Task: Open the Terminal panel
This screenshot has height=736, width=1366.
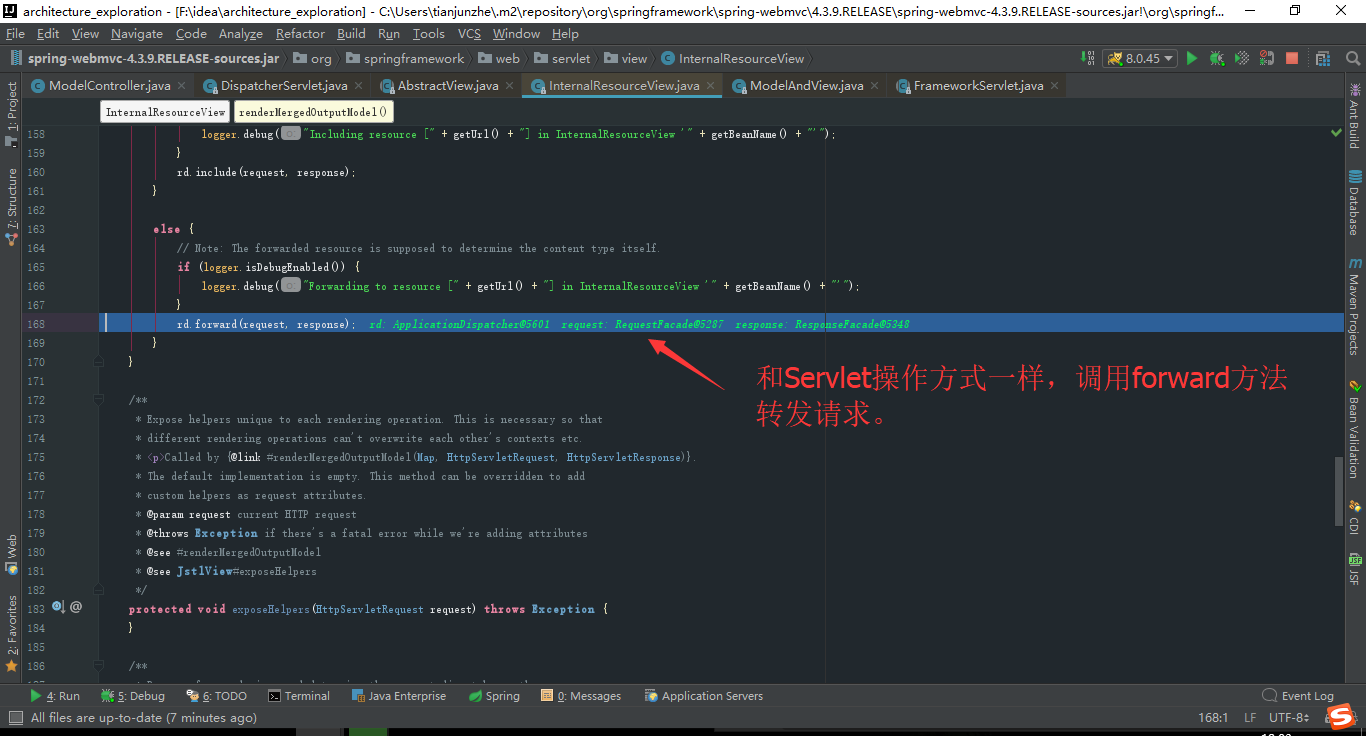Action: 299,695
